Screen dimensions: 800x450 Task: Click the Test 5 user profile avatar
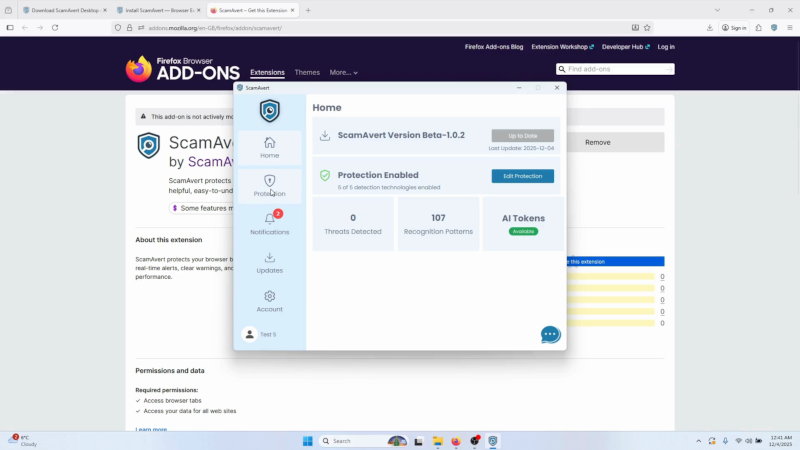point(250,334)
